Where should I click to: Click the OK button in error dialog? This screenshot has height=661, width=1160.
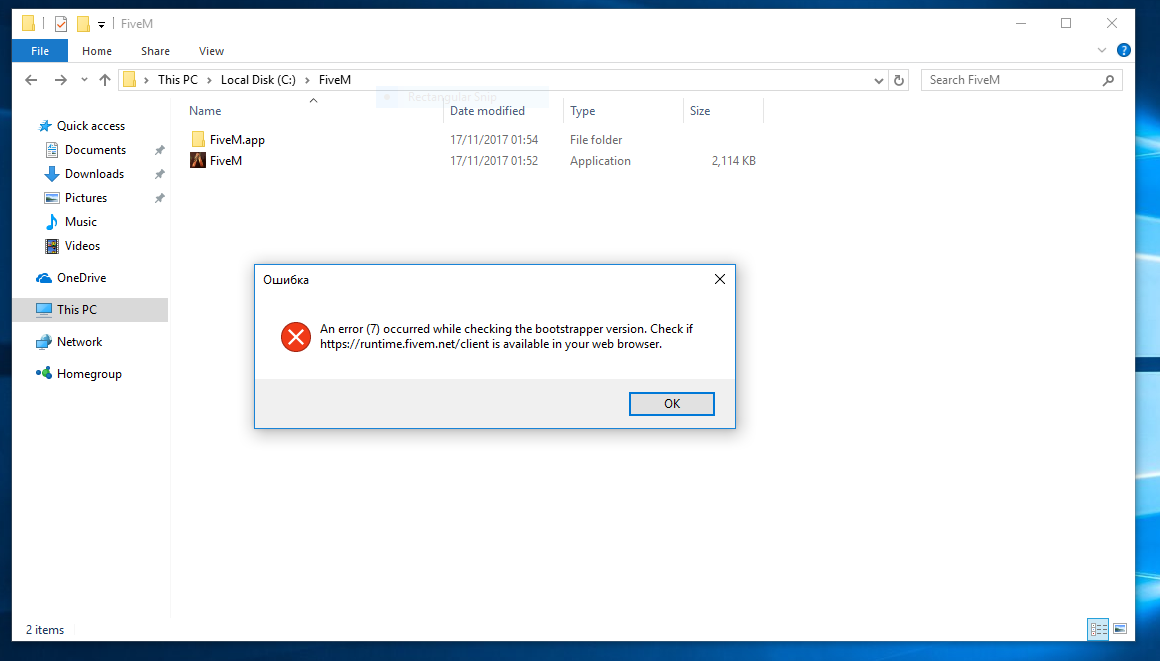pos(672,403)
